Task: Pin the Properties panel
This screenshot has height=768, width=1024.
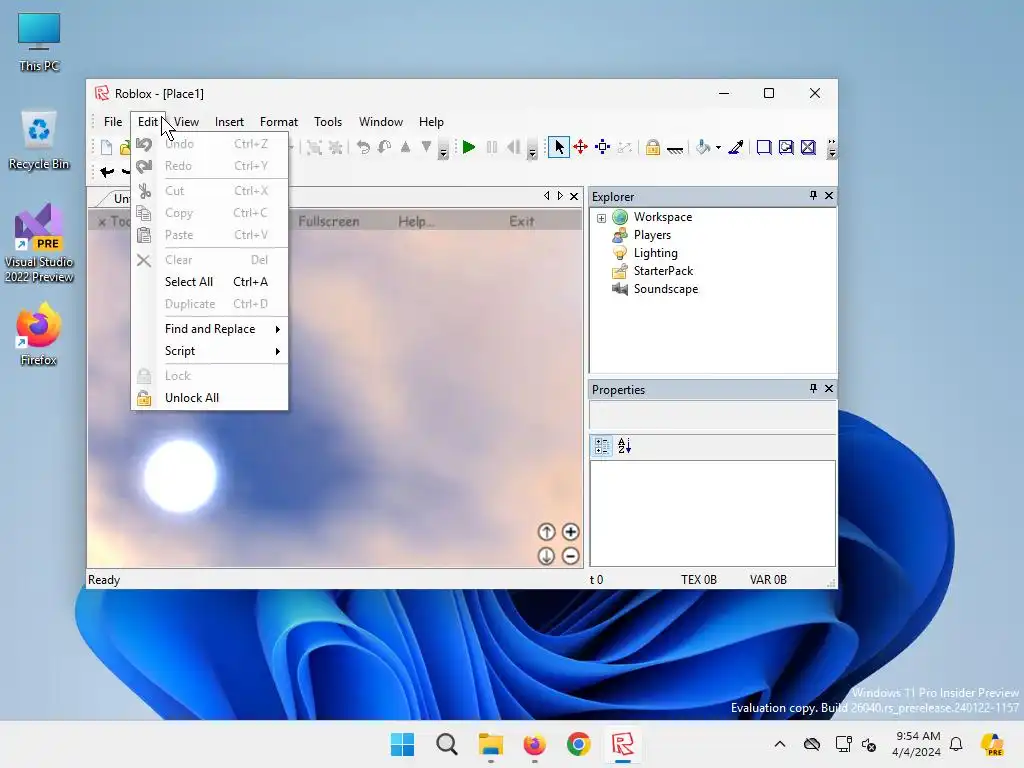Action: pos(813,389)
